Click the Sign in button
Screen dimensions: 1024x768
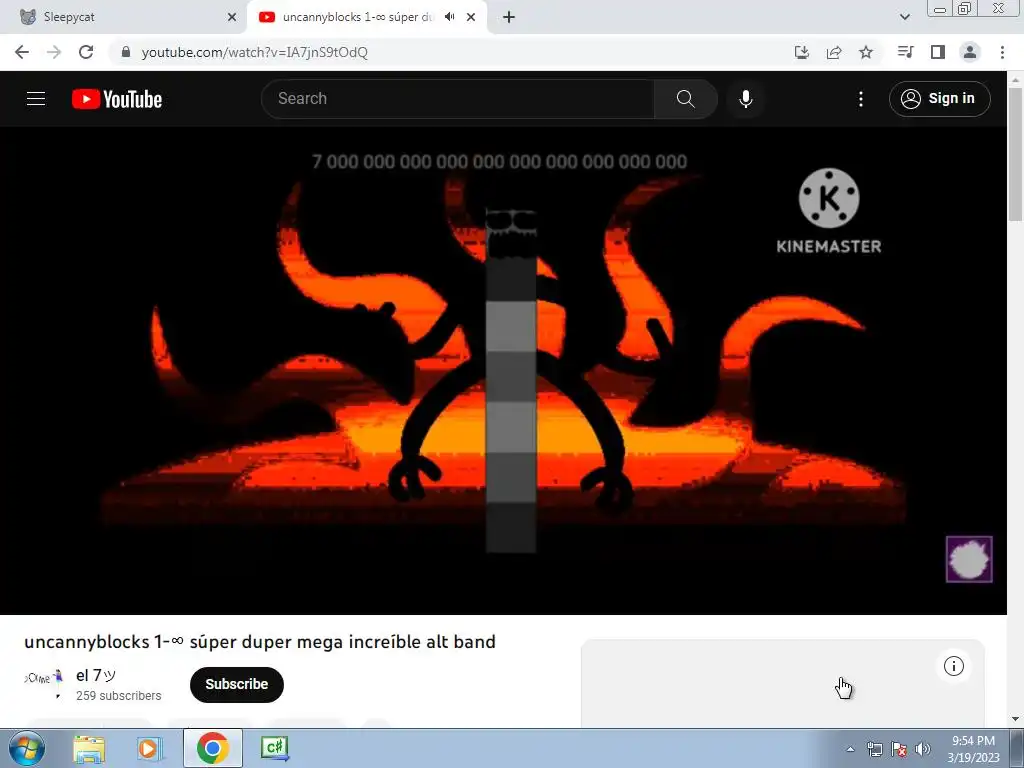[939, 99]
